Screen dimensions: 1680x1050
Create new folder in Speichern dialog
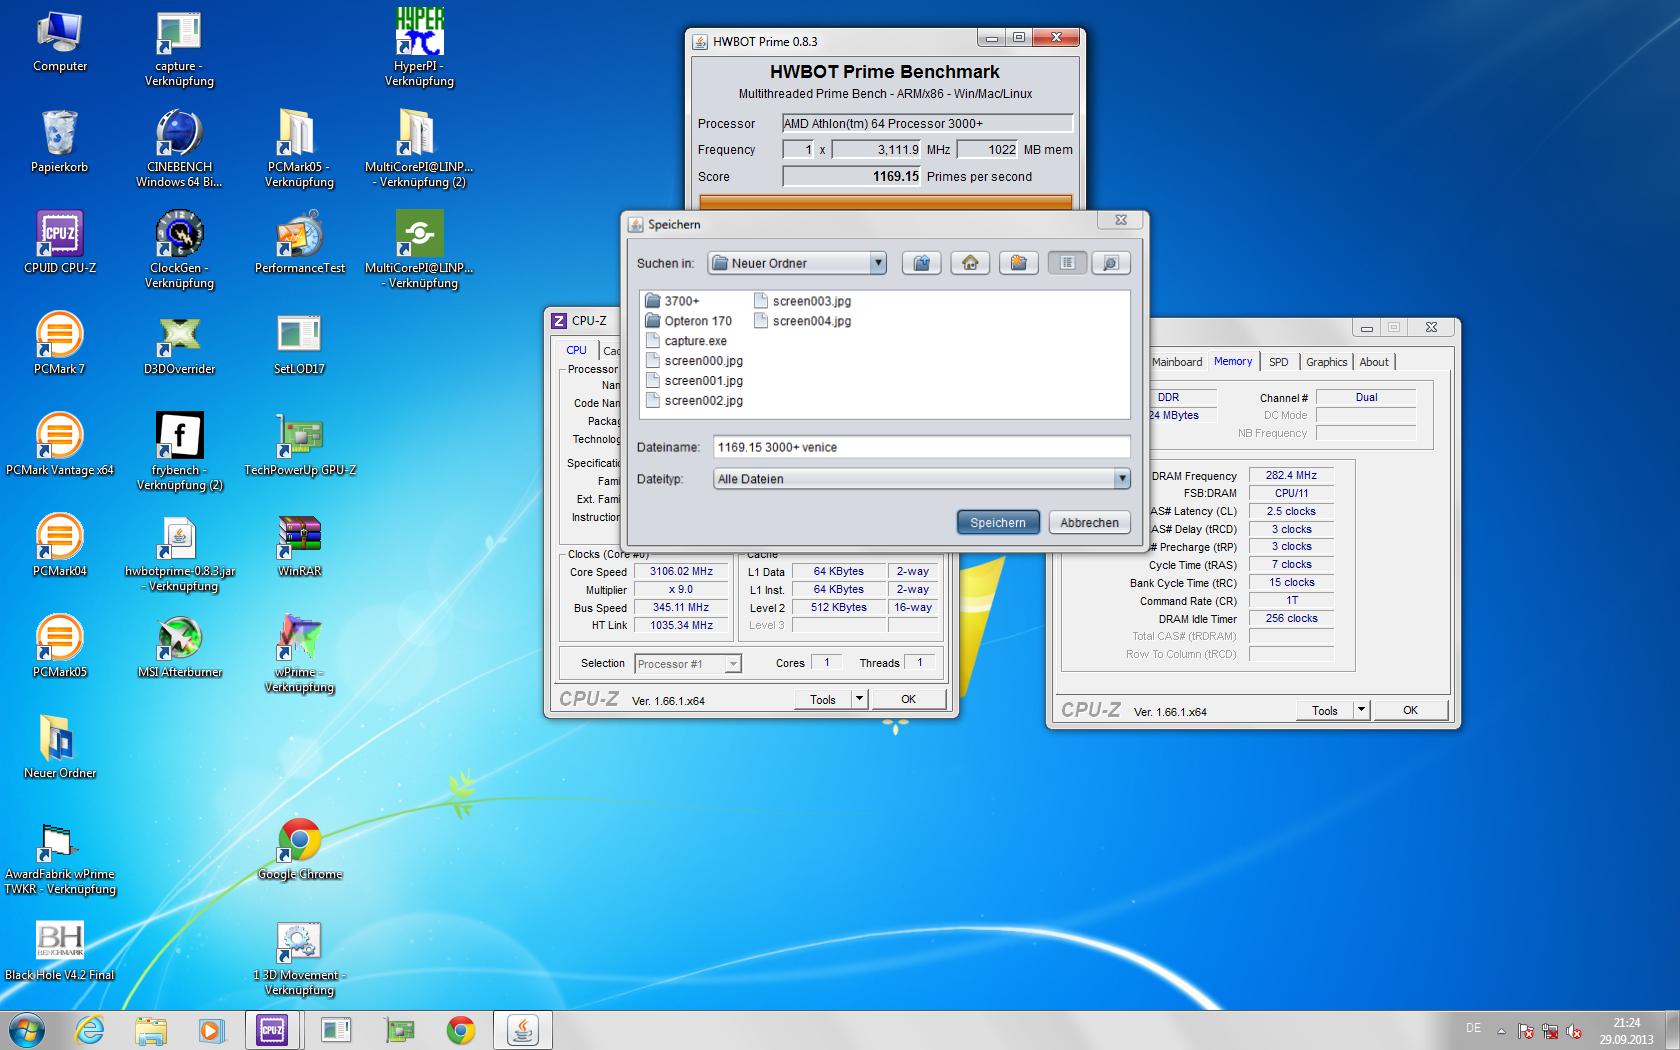(x=1018, y=263)
